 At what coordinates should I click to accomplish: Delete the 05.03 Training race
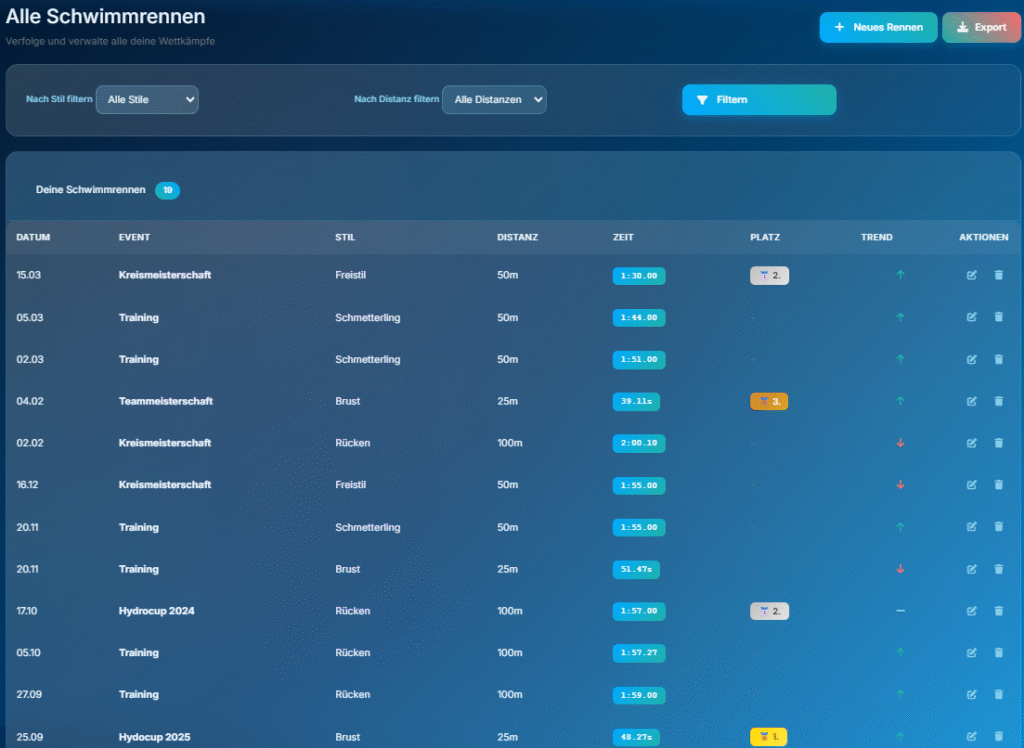click(998, 317)
